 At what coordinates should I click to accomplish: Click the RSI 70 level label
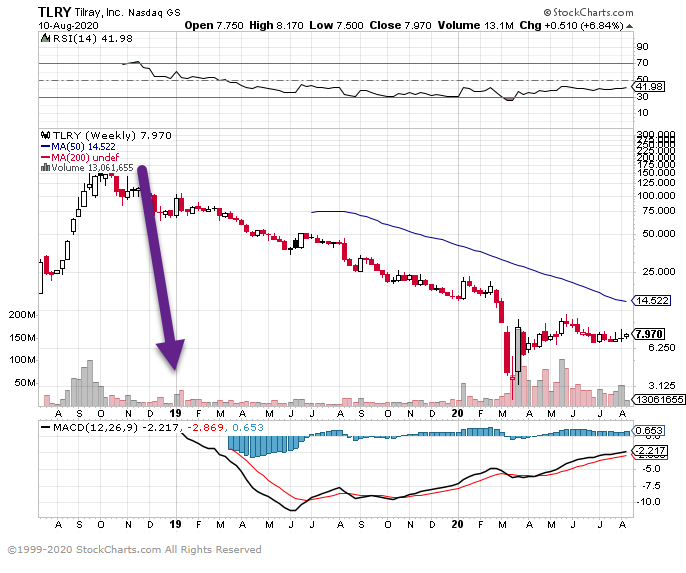pyautogui.click(x=642, y=63)
